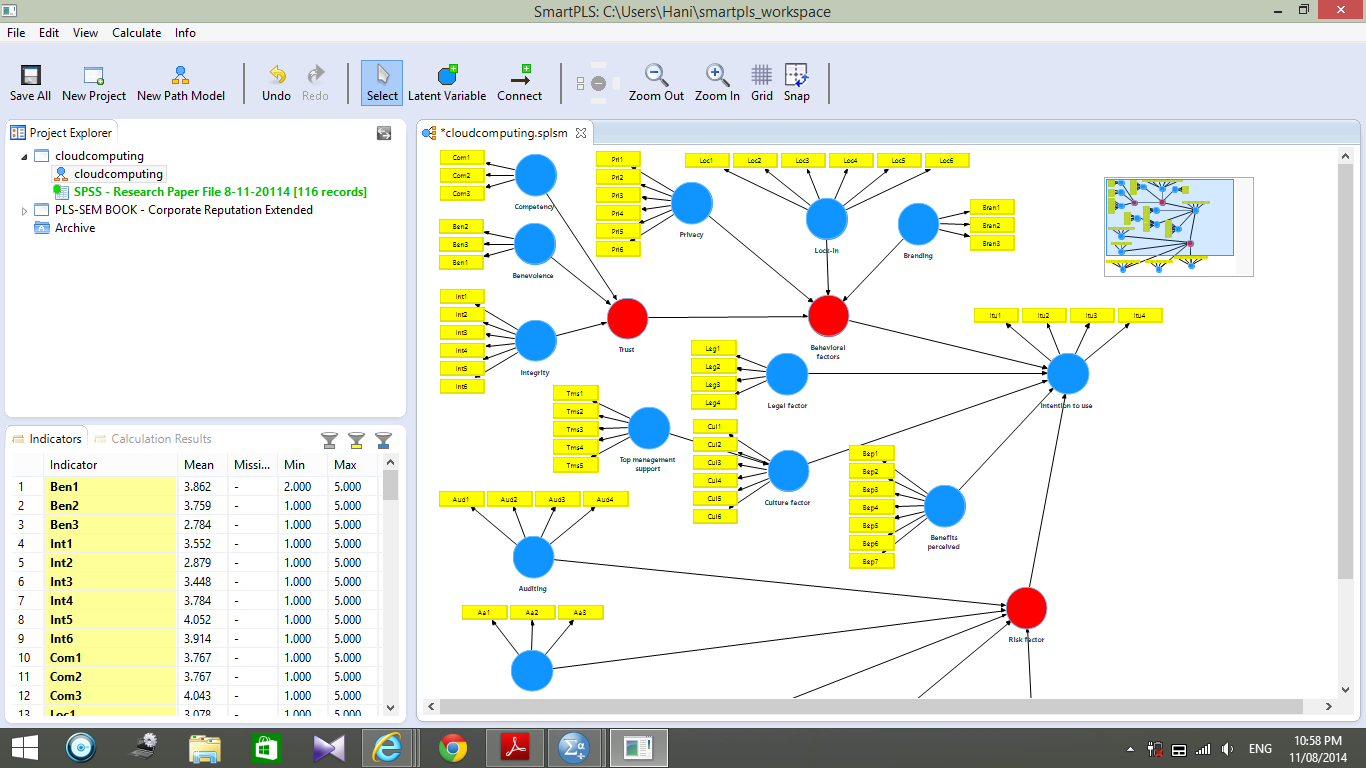Click the Max column header
Screen dimensions: 1366x768
click(353, 465)
